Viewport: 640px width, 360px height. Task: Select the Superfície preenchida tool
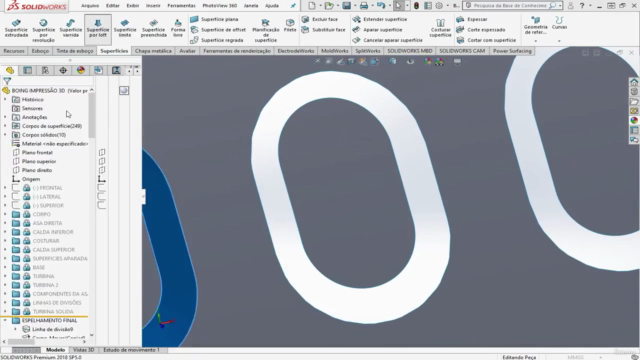coord(153,28)
